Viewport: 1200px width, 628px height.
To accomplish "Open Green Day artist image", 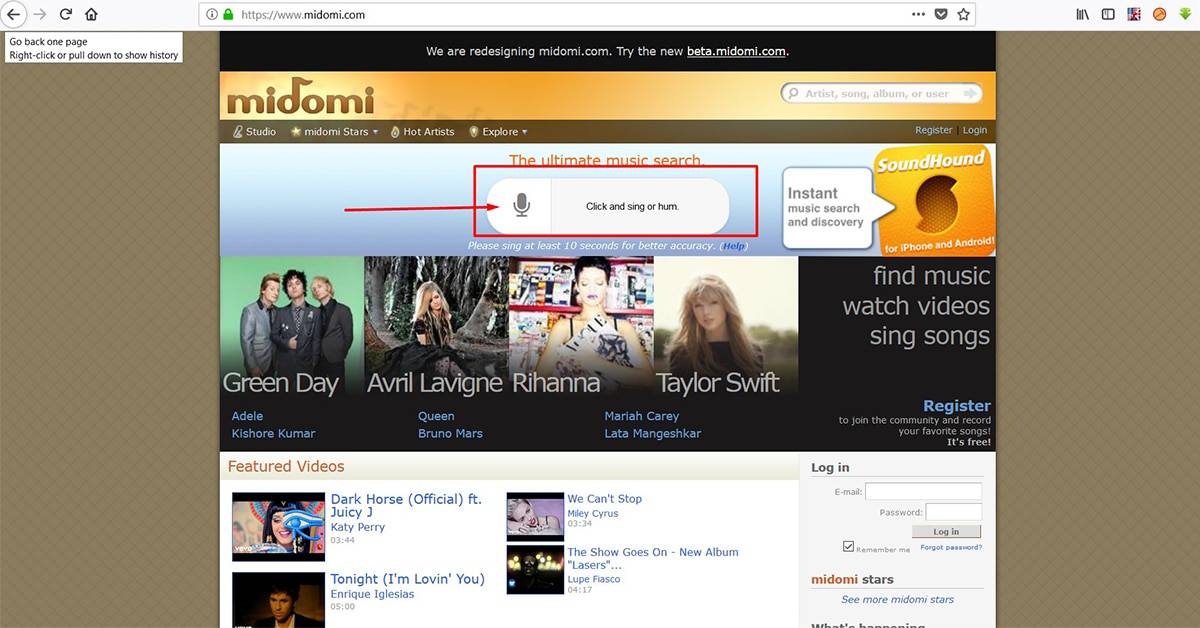I will tap(292, 327).
